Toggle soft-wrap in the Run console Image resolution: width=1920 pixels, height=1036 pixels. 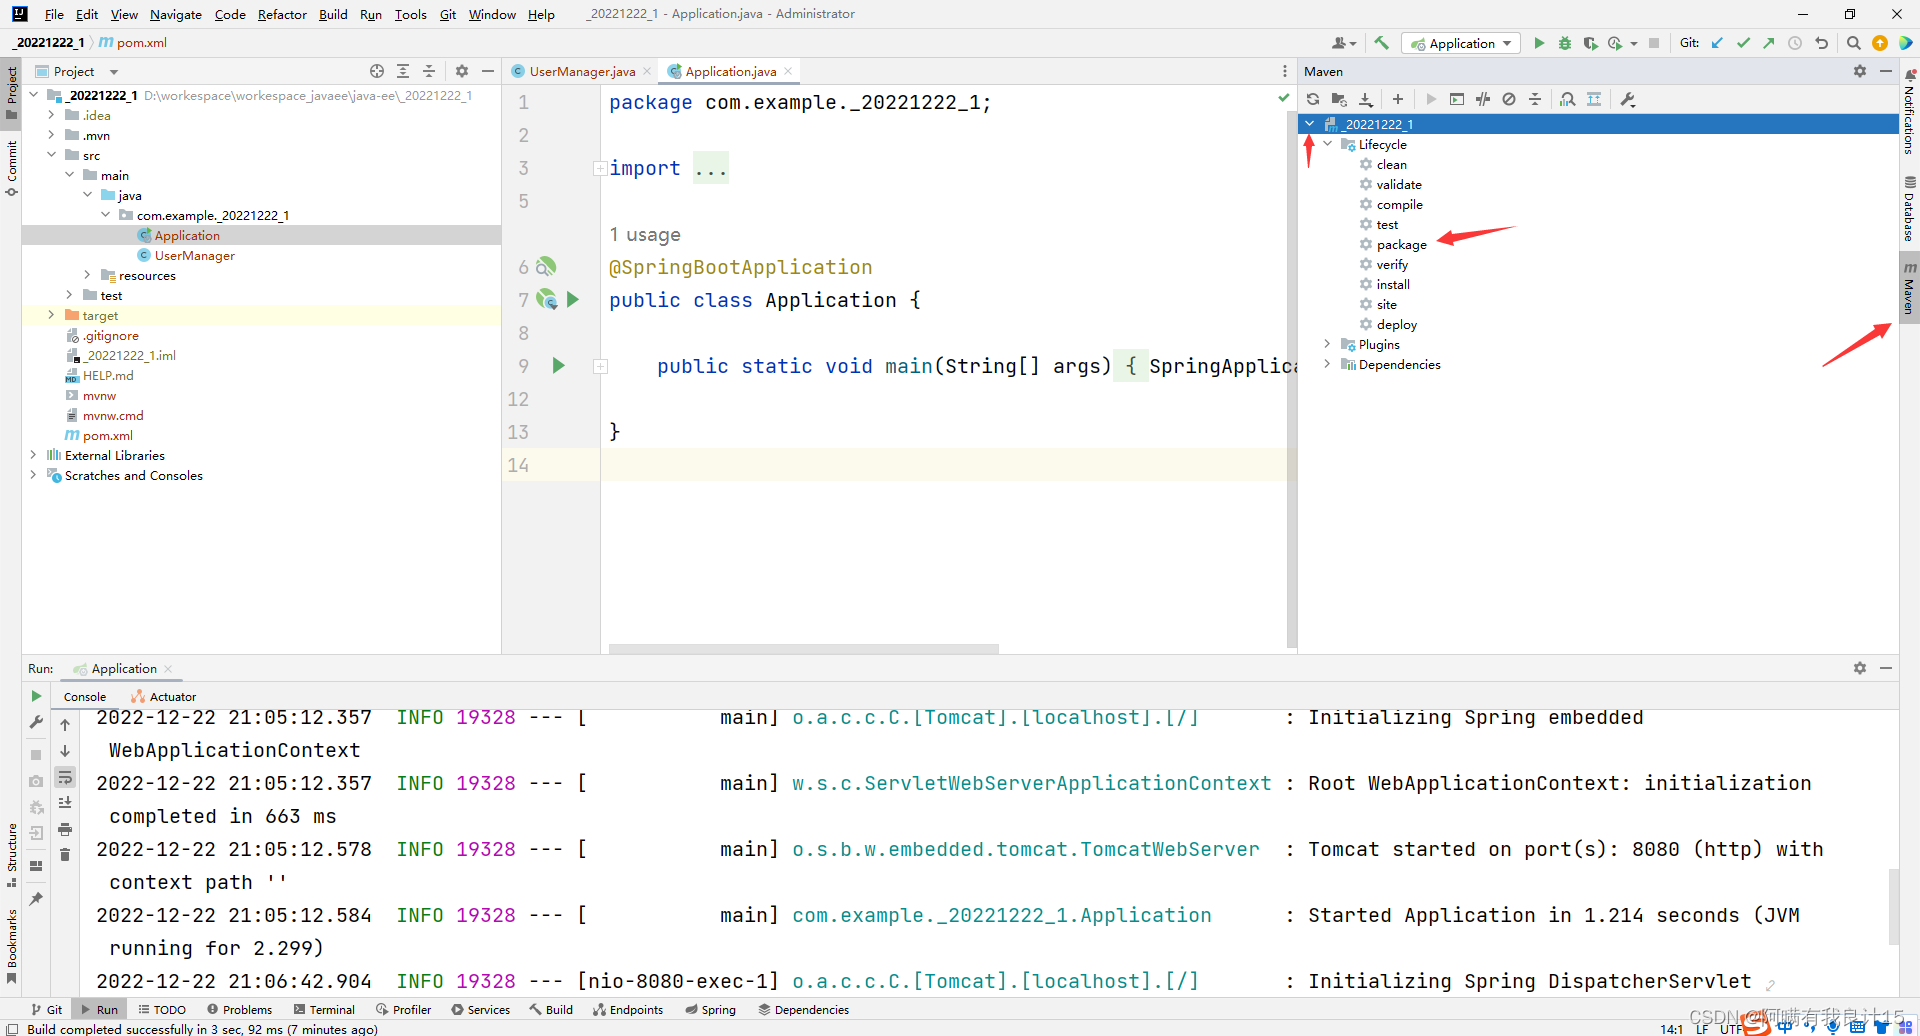[x=65, y=777]
